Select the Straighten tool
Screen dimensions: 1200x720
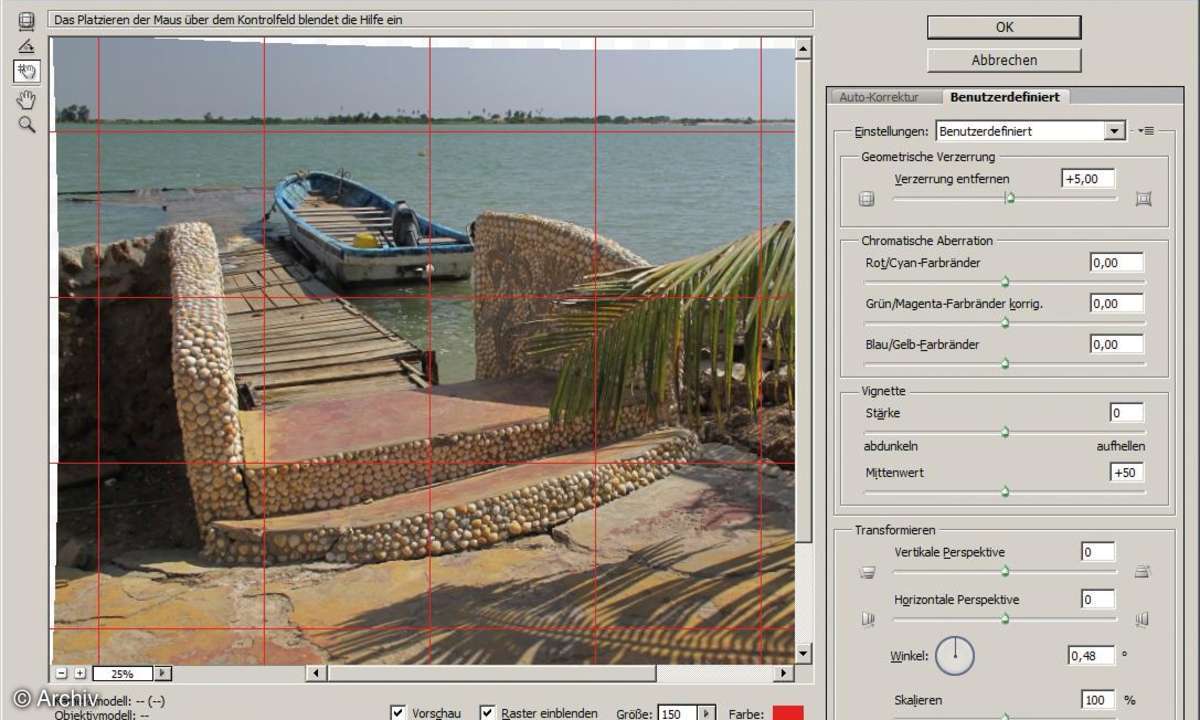pos(27,46)
